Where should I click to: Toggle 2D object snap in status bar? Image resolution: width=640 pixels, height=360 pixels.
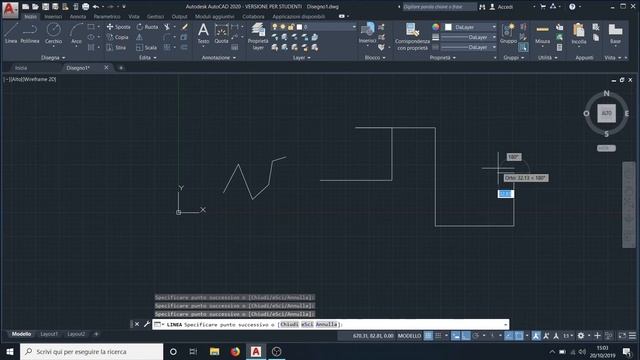point(519,336)
